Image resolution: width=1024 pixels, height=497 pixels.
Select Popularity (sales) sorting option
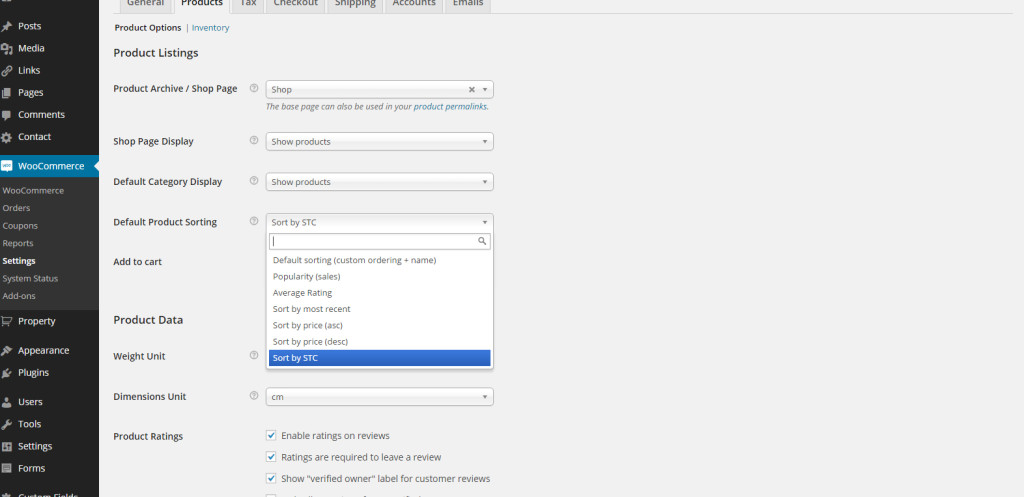302,276
